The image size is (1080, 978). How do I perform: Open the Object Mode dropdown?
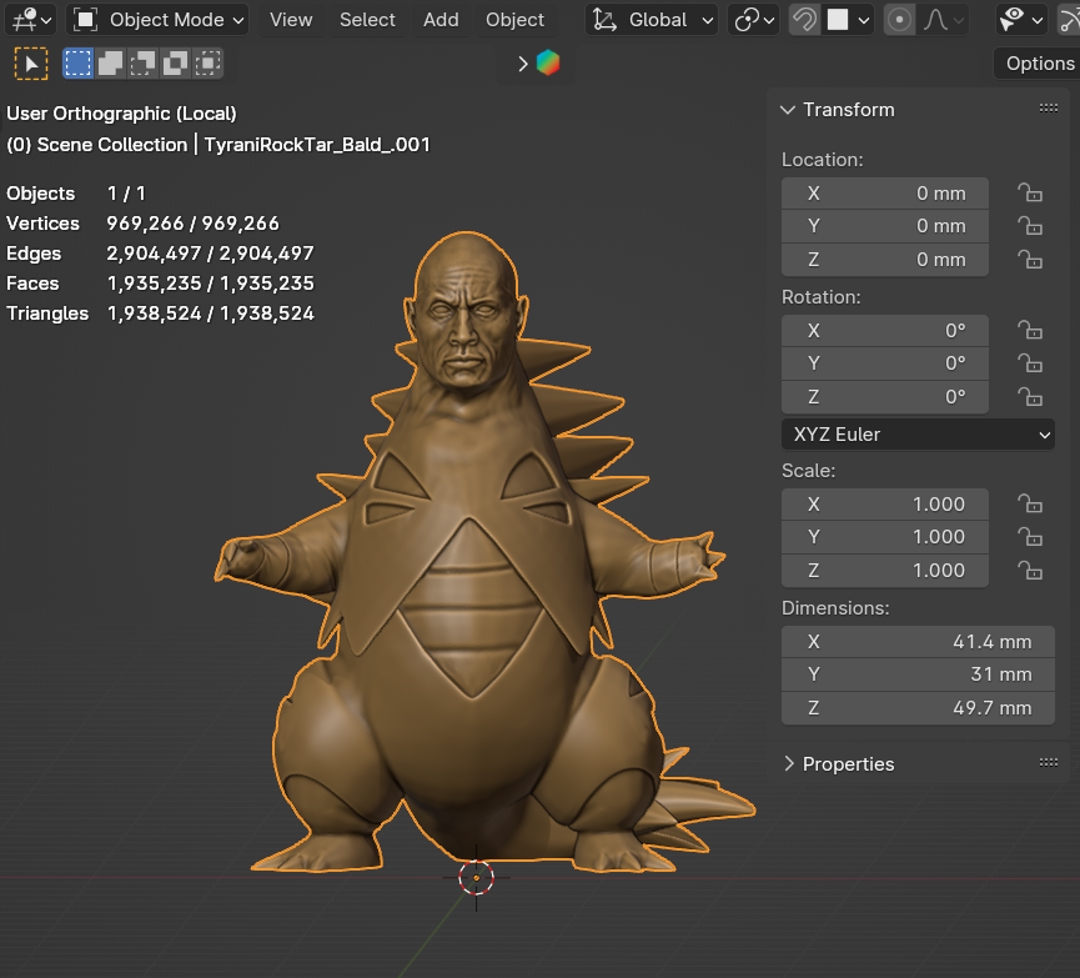click(159, 20)
